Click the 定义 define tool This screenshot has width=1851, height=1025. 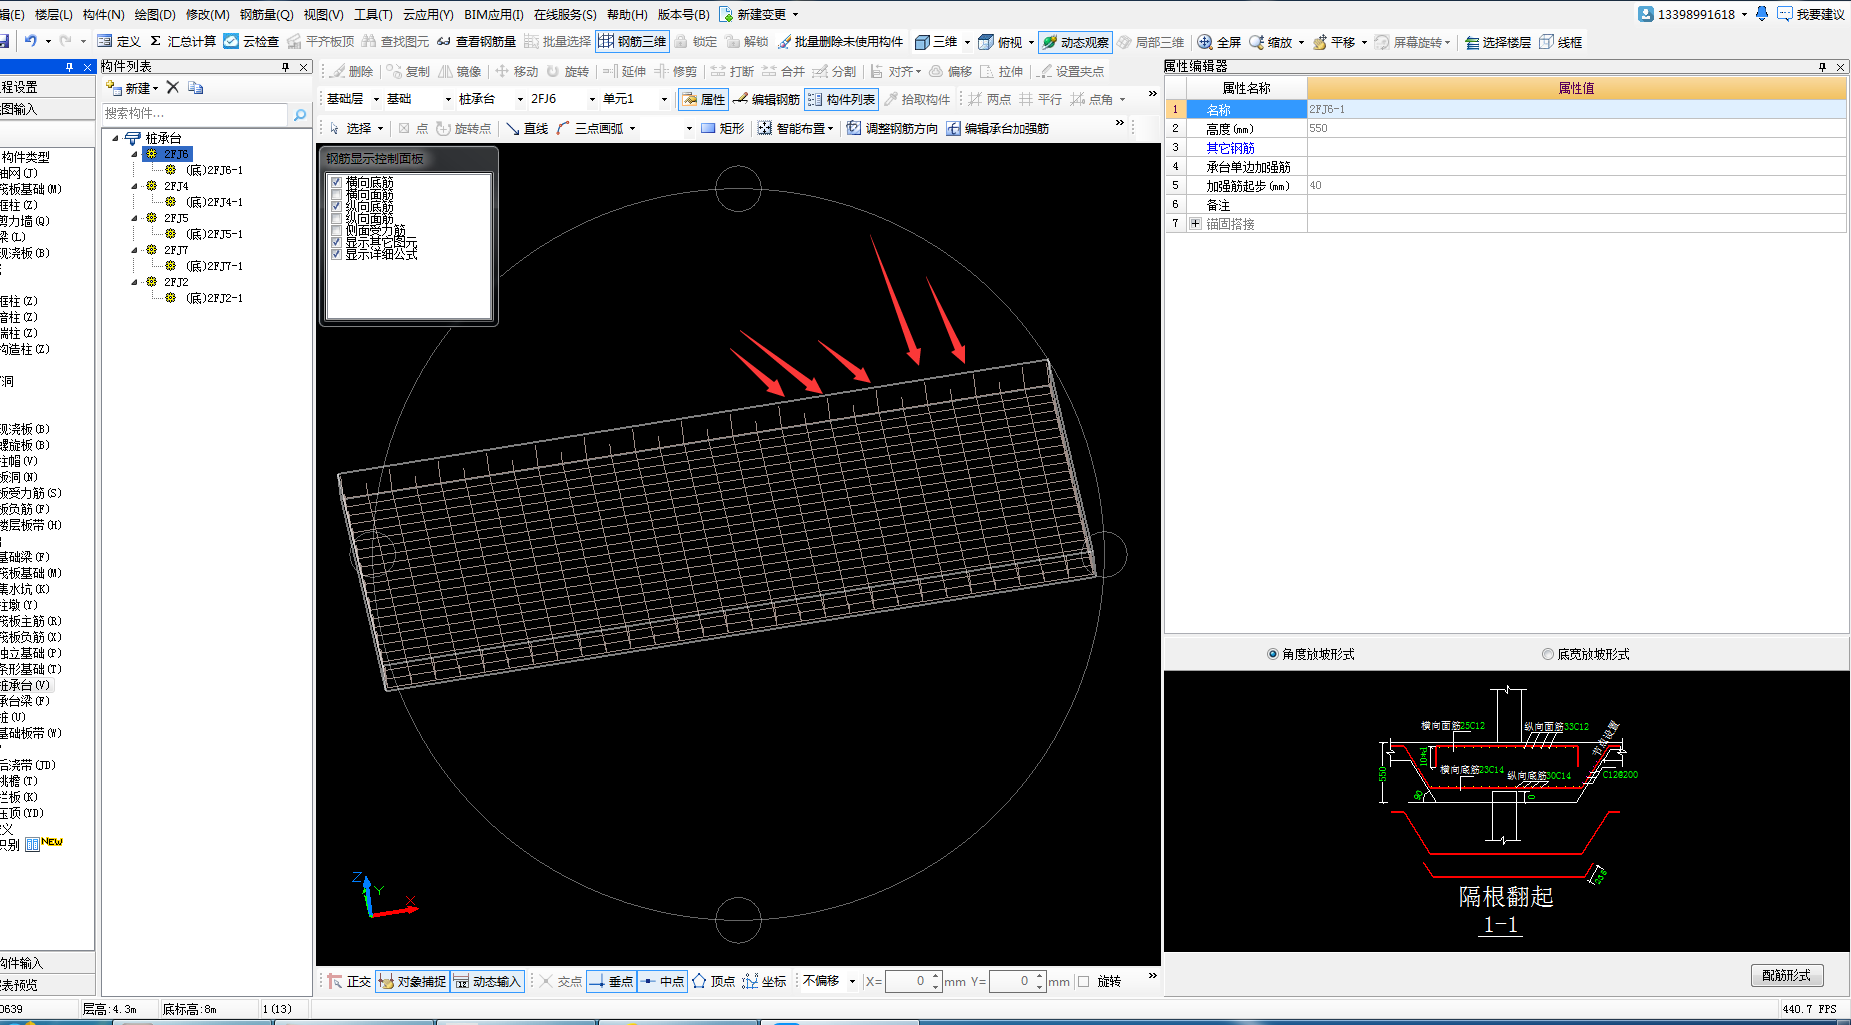tap(119, 42)
